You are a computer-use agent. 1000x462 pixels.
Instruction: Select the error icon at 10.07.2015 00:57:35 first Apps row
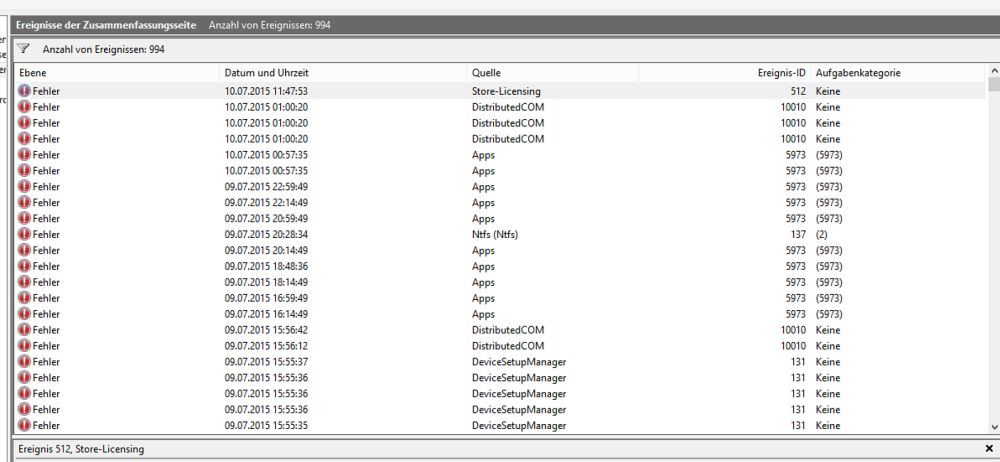click(24, 154)
